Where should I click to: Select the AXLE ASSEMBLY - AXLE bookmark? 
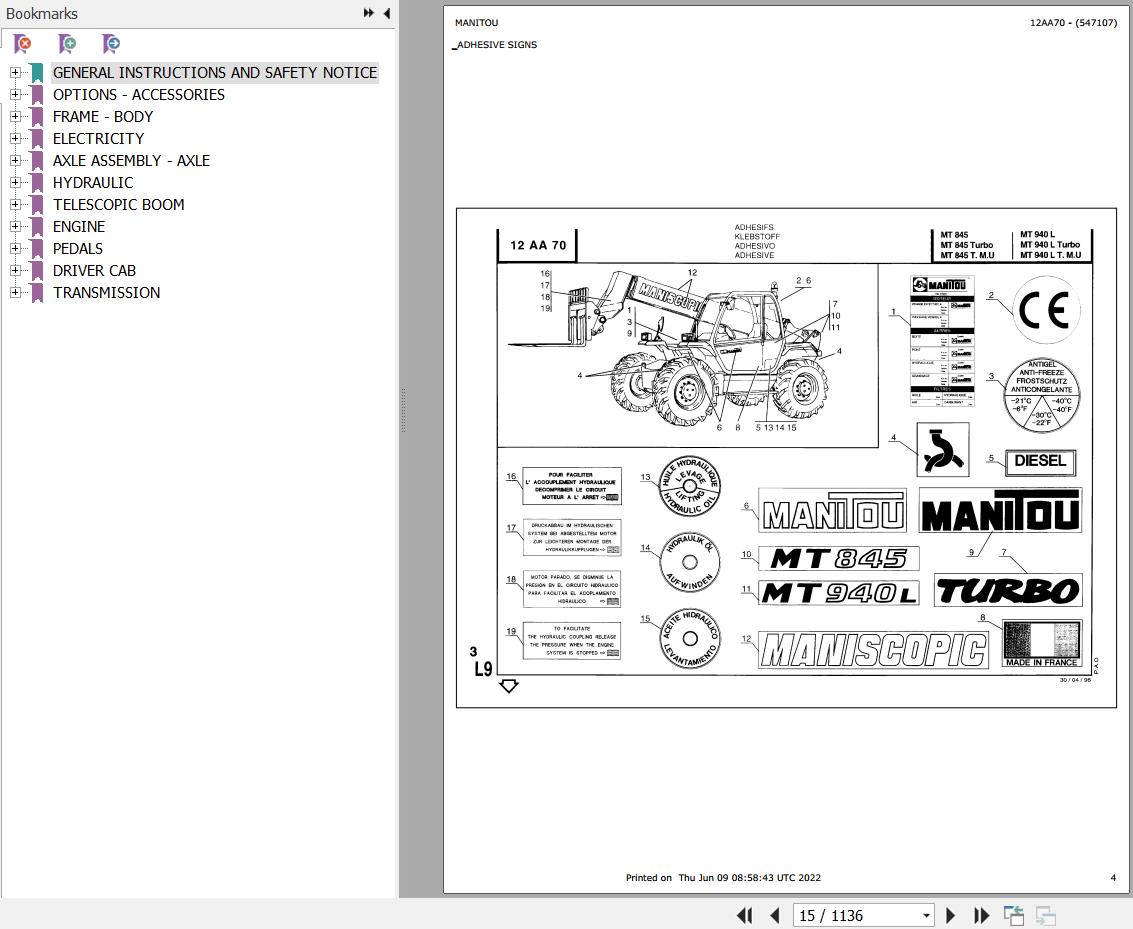(132, 160)
